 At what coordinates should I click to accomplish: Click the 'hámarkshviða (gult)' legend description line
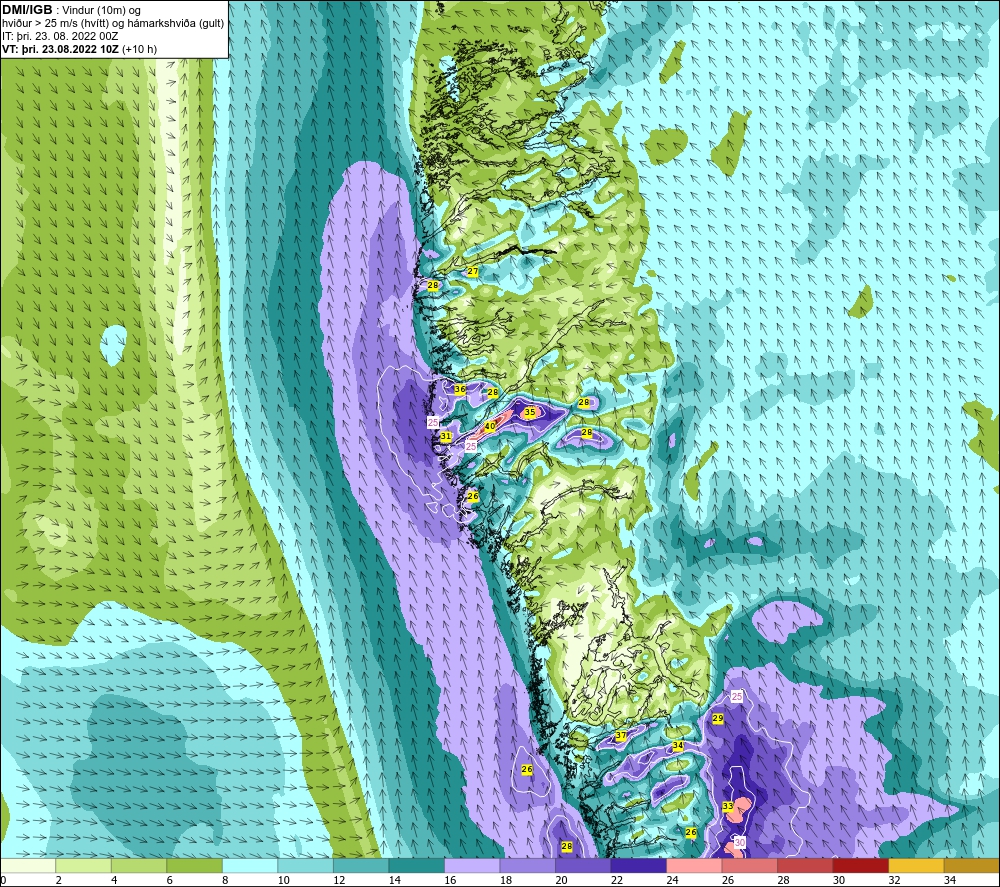(114, 23)
